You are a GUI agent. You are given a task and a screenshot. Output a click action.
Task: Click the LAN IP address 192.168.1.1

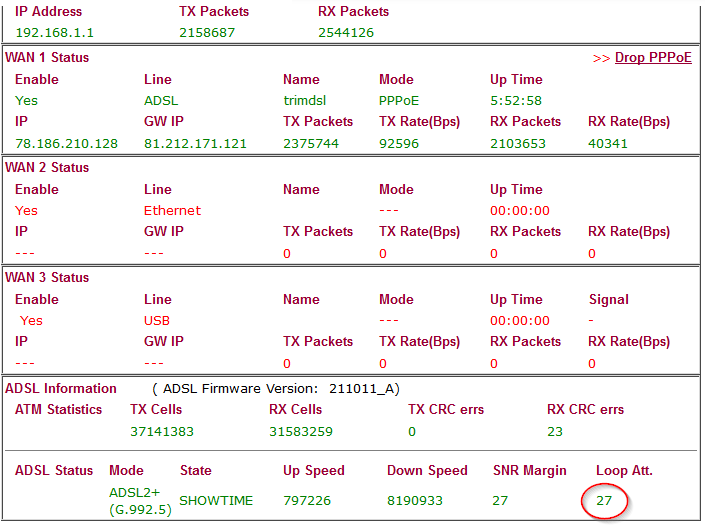pos(55,33)
